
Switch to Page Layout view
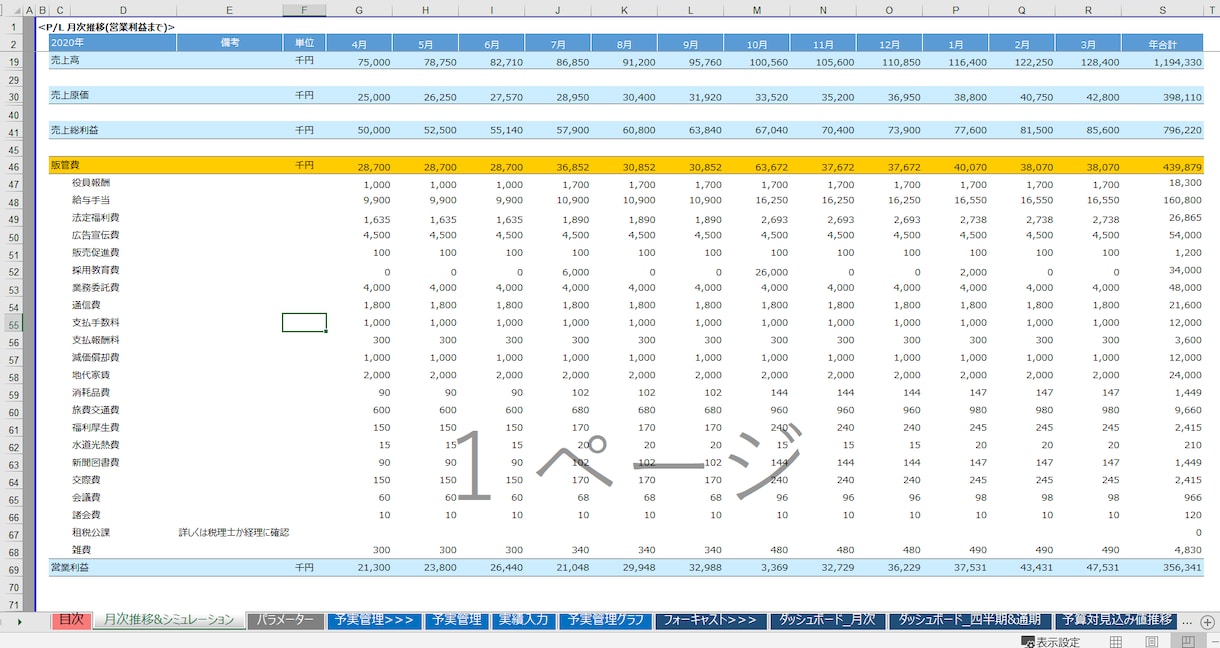tap(1151, 642)
